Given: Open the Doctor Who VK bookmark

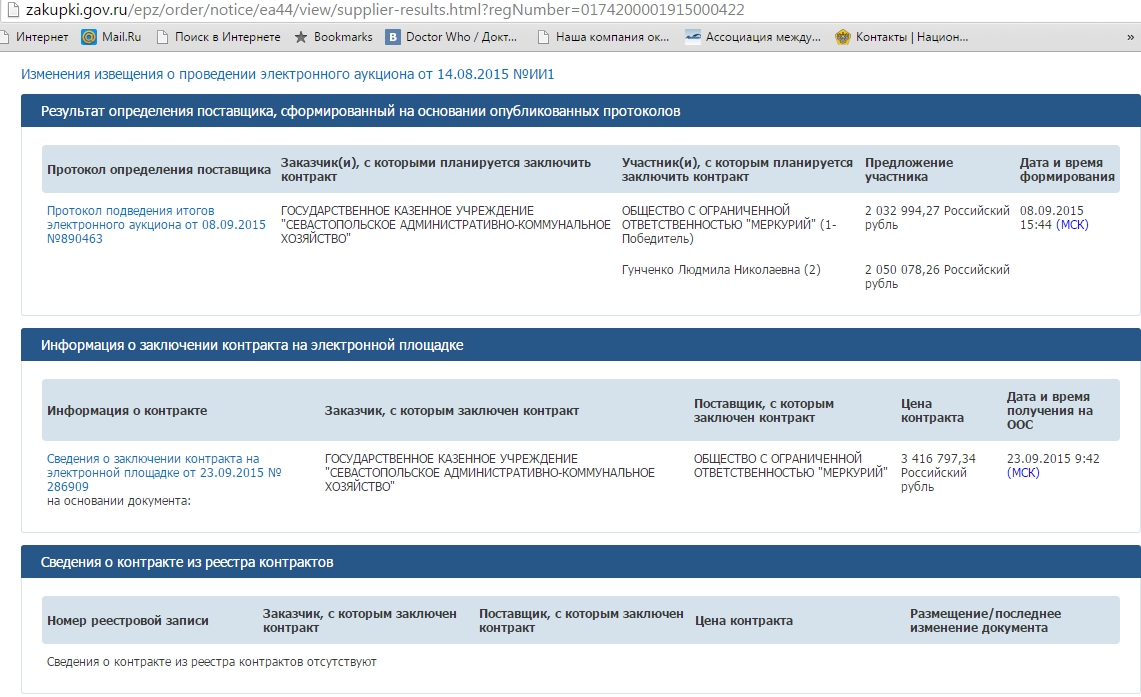Looking at the screenshot, I should click(x=453, y=37).
